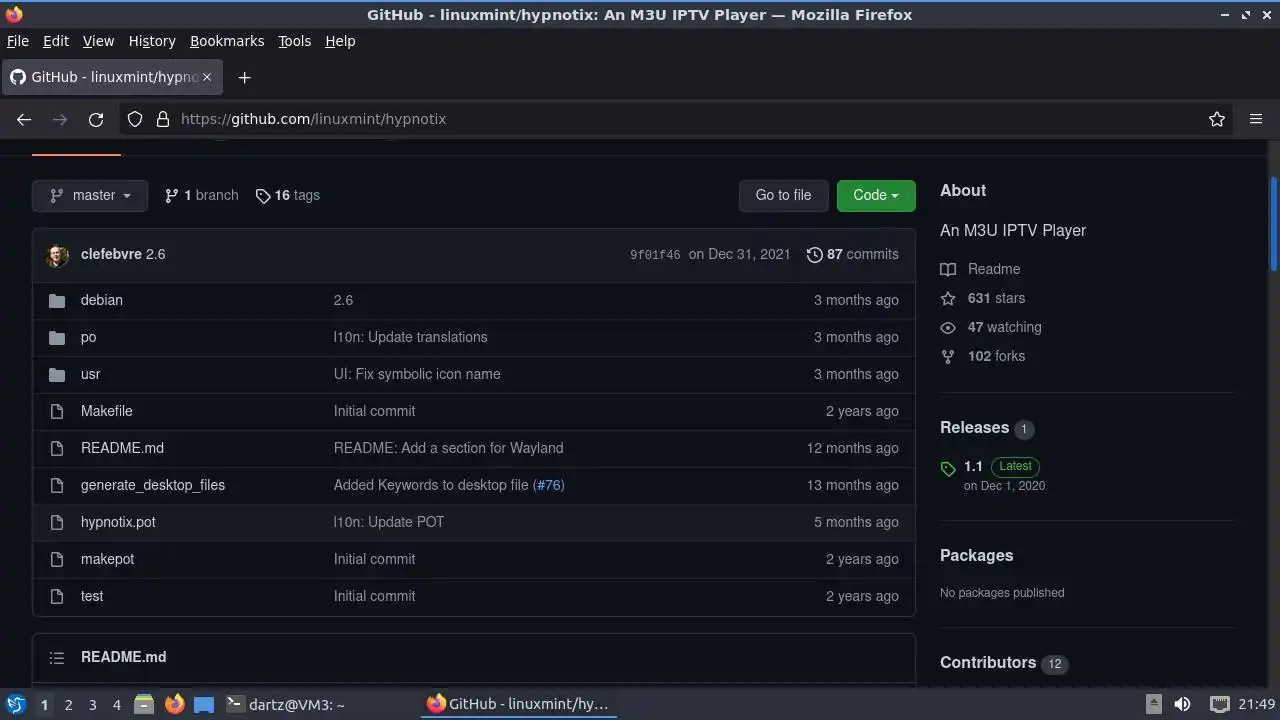Click the star icon beside 631 stars

pyautogui.click(x=948, y=298)
